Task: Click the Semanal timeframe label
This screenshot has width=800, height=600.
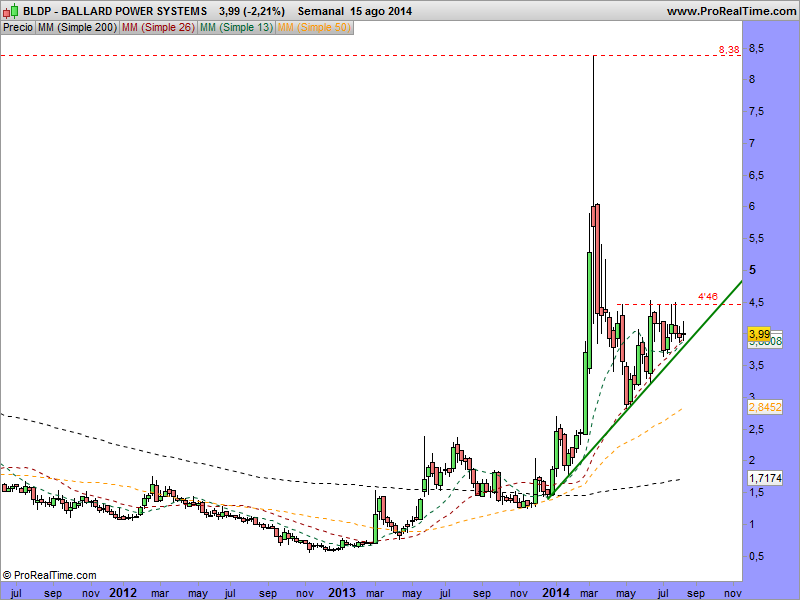Action: point(321,11)
